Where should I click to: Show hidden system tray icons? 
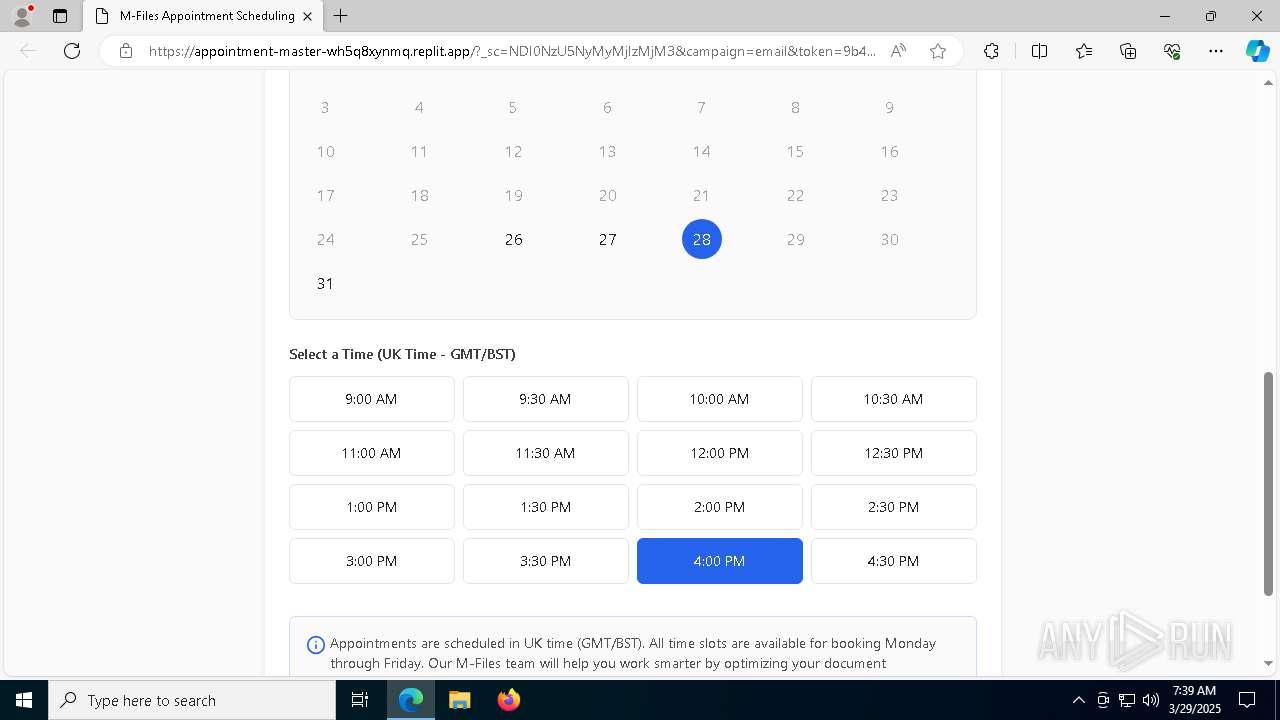point(1078,700)
